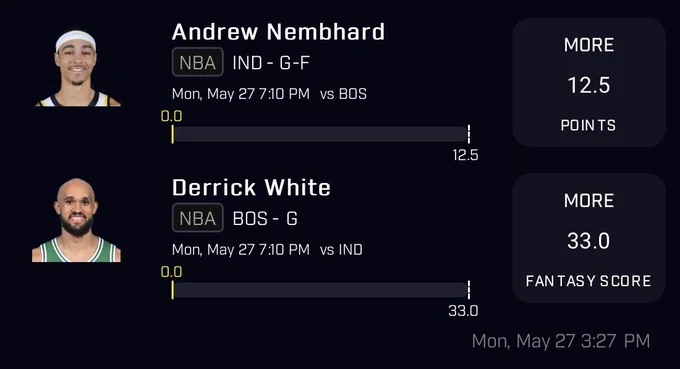The width and height of the screenshot is (680, 369).
Task: Select the NBA badge next to BOS - G
Action: pos(198,218)
